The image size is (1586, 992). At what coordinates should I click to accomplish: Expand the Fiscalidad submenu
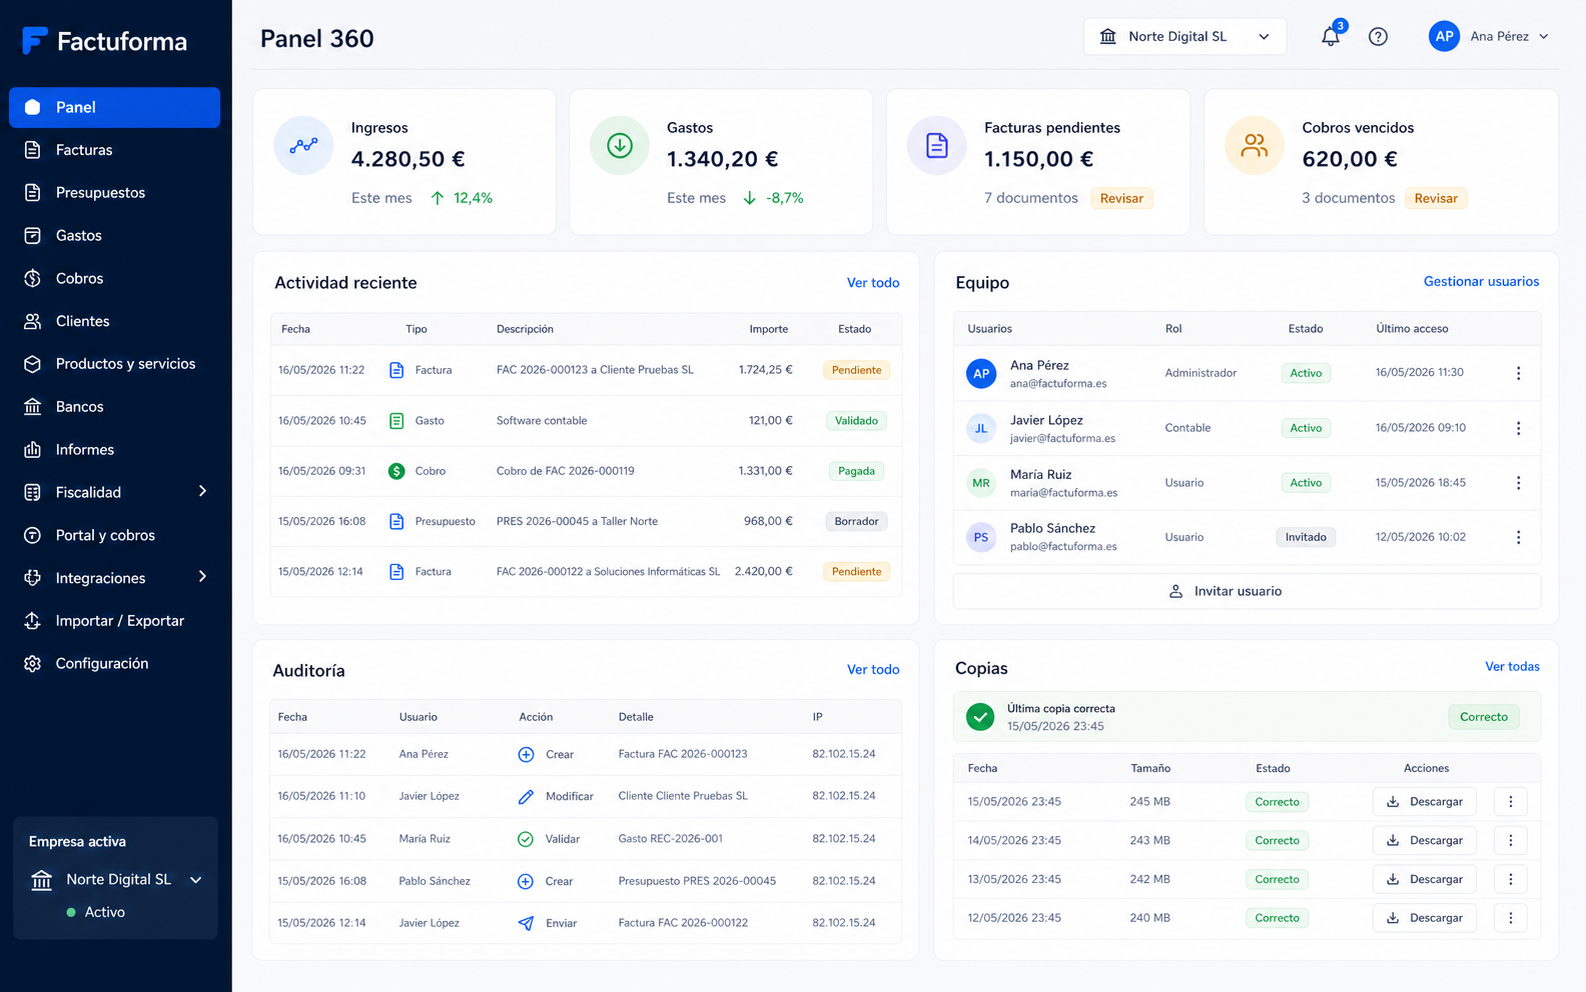[x=203, y=491]
